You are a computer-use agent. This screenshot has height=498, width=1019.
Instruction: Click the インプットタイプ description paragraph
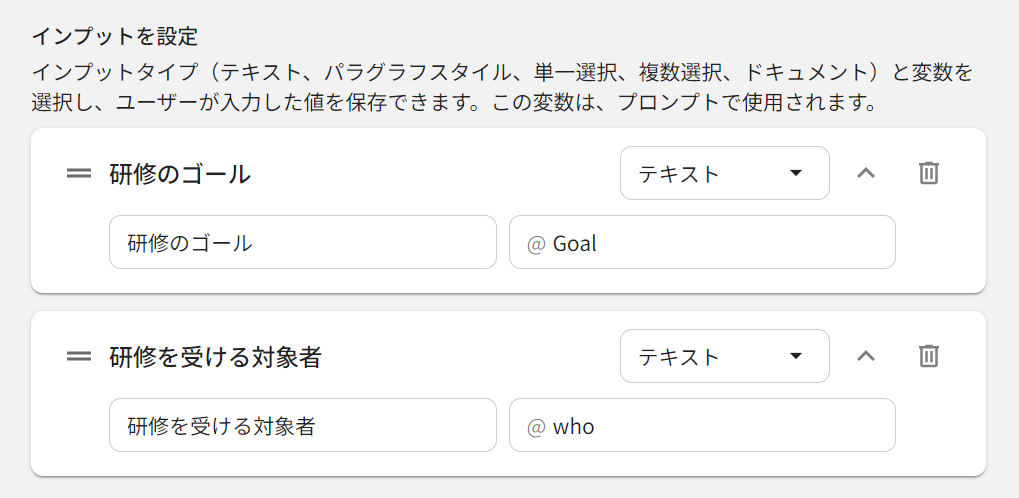click(x=500, y=87)
